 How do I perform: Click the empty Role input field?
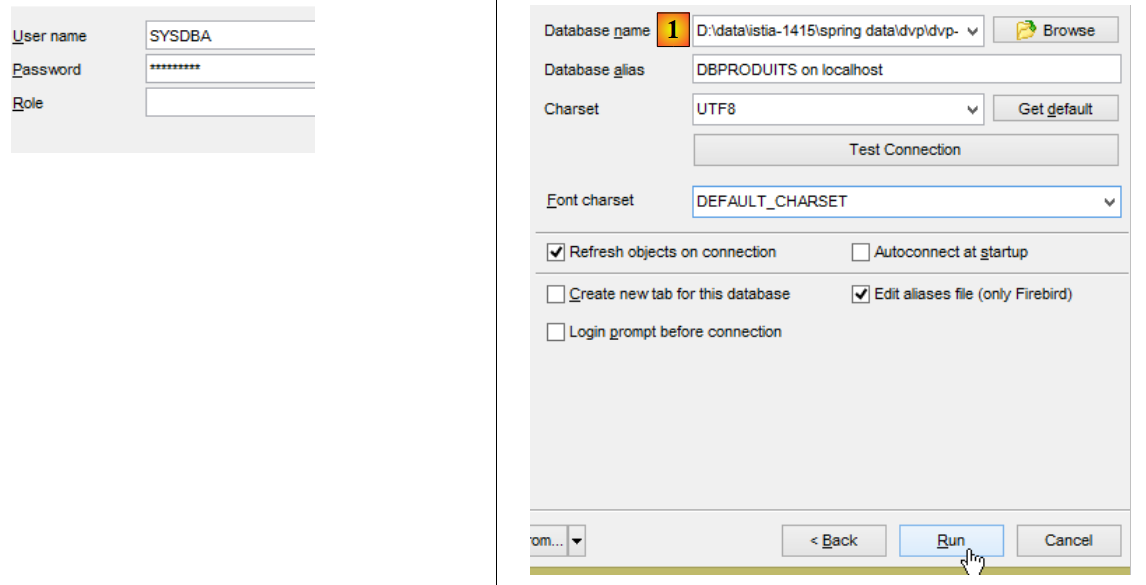pos(230,103)
